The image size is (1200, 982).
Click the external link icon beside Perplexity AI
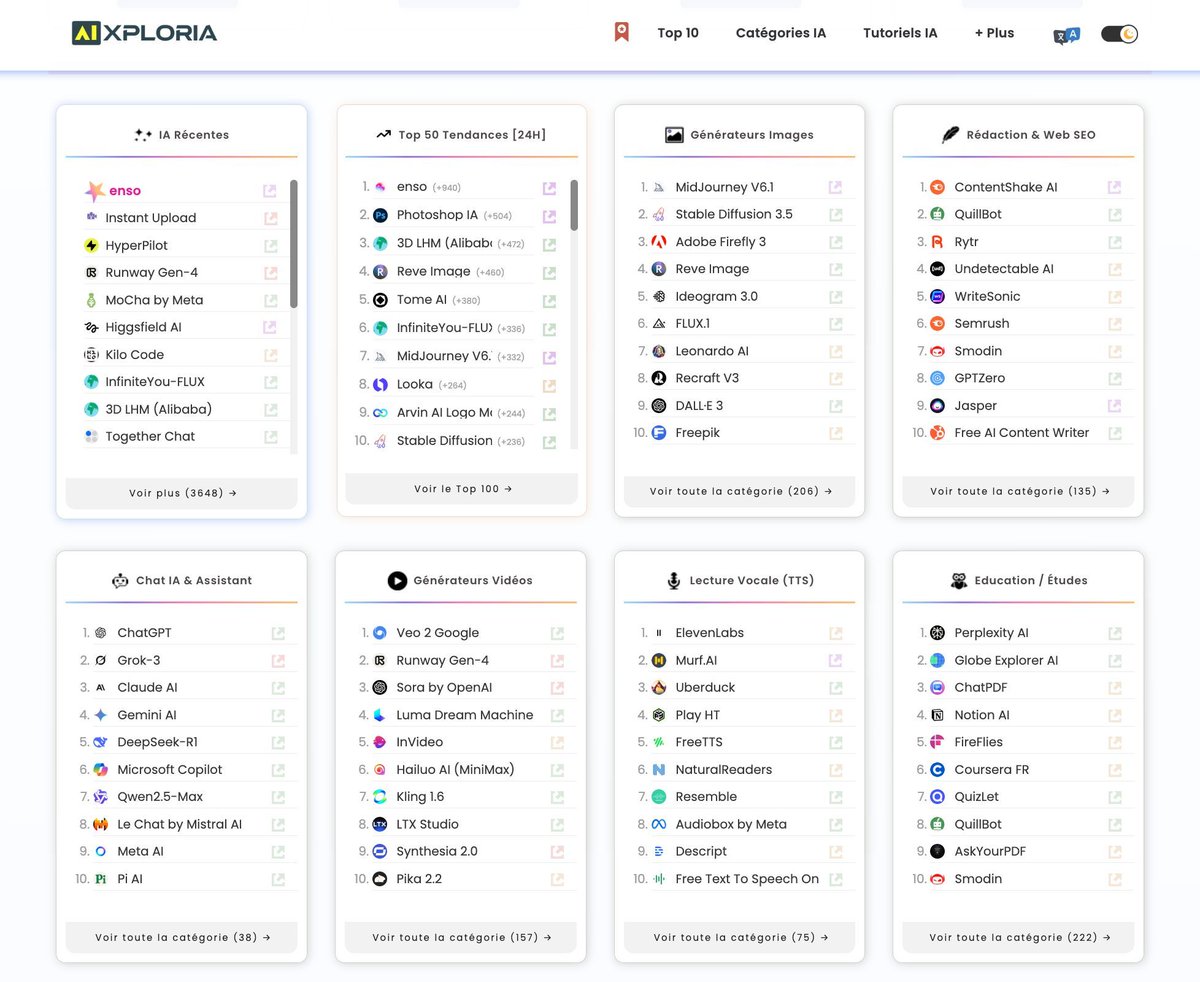point(1114,633)
